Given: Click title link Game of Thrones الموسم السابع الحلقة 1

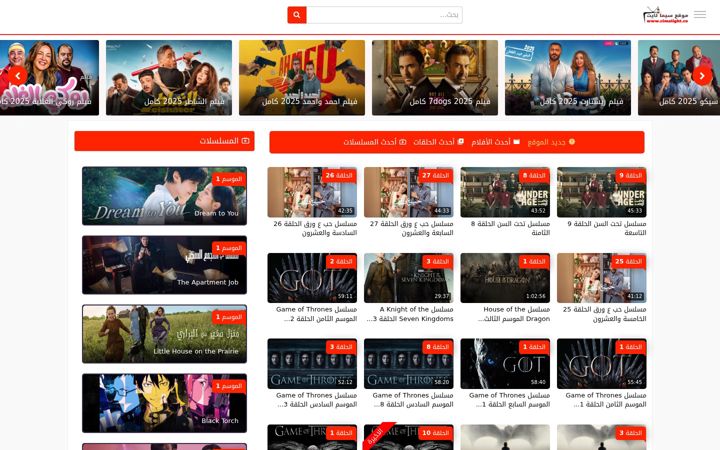Looking at the screenshot, I should coord(509,399).
